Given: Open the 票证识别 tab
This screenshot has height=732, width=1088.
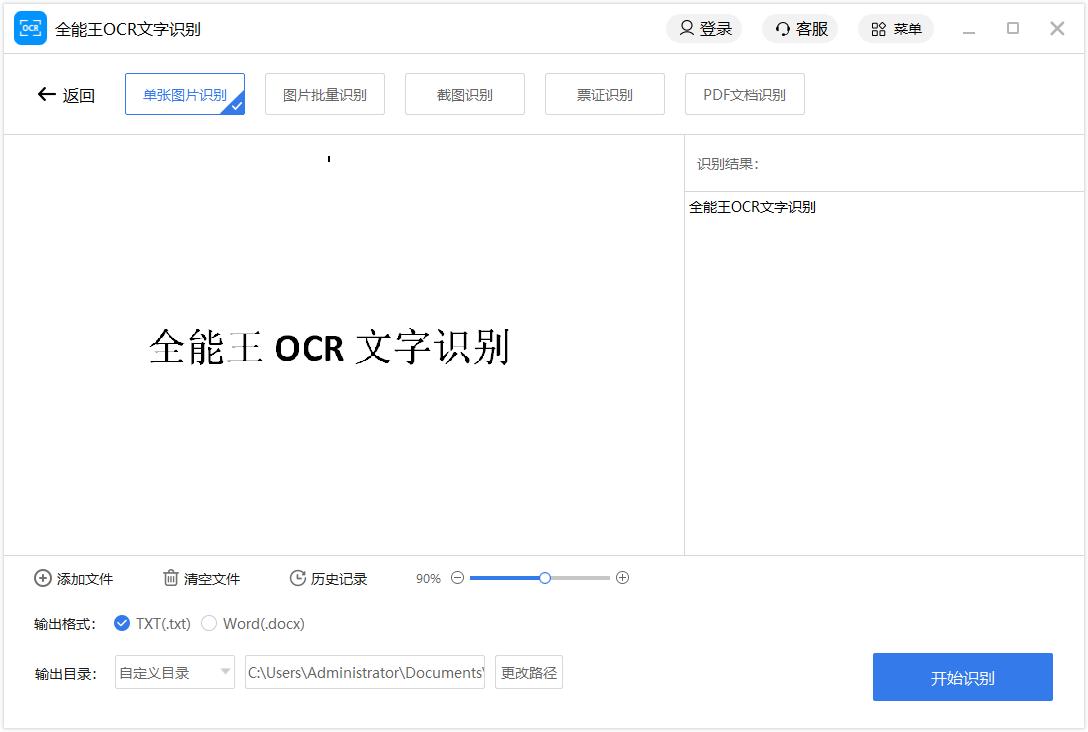Looking at the screenshot, I should [x=605, y=95].
